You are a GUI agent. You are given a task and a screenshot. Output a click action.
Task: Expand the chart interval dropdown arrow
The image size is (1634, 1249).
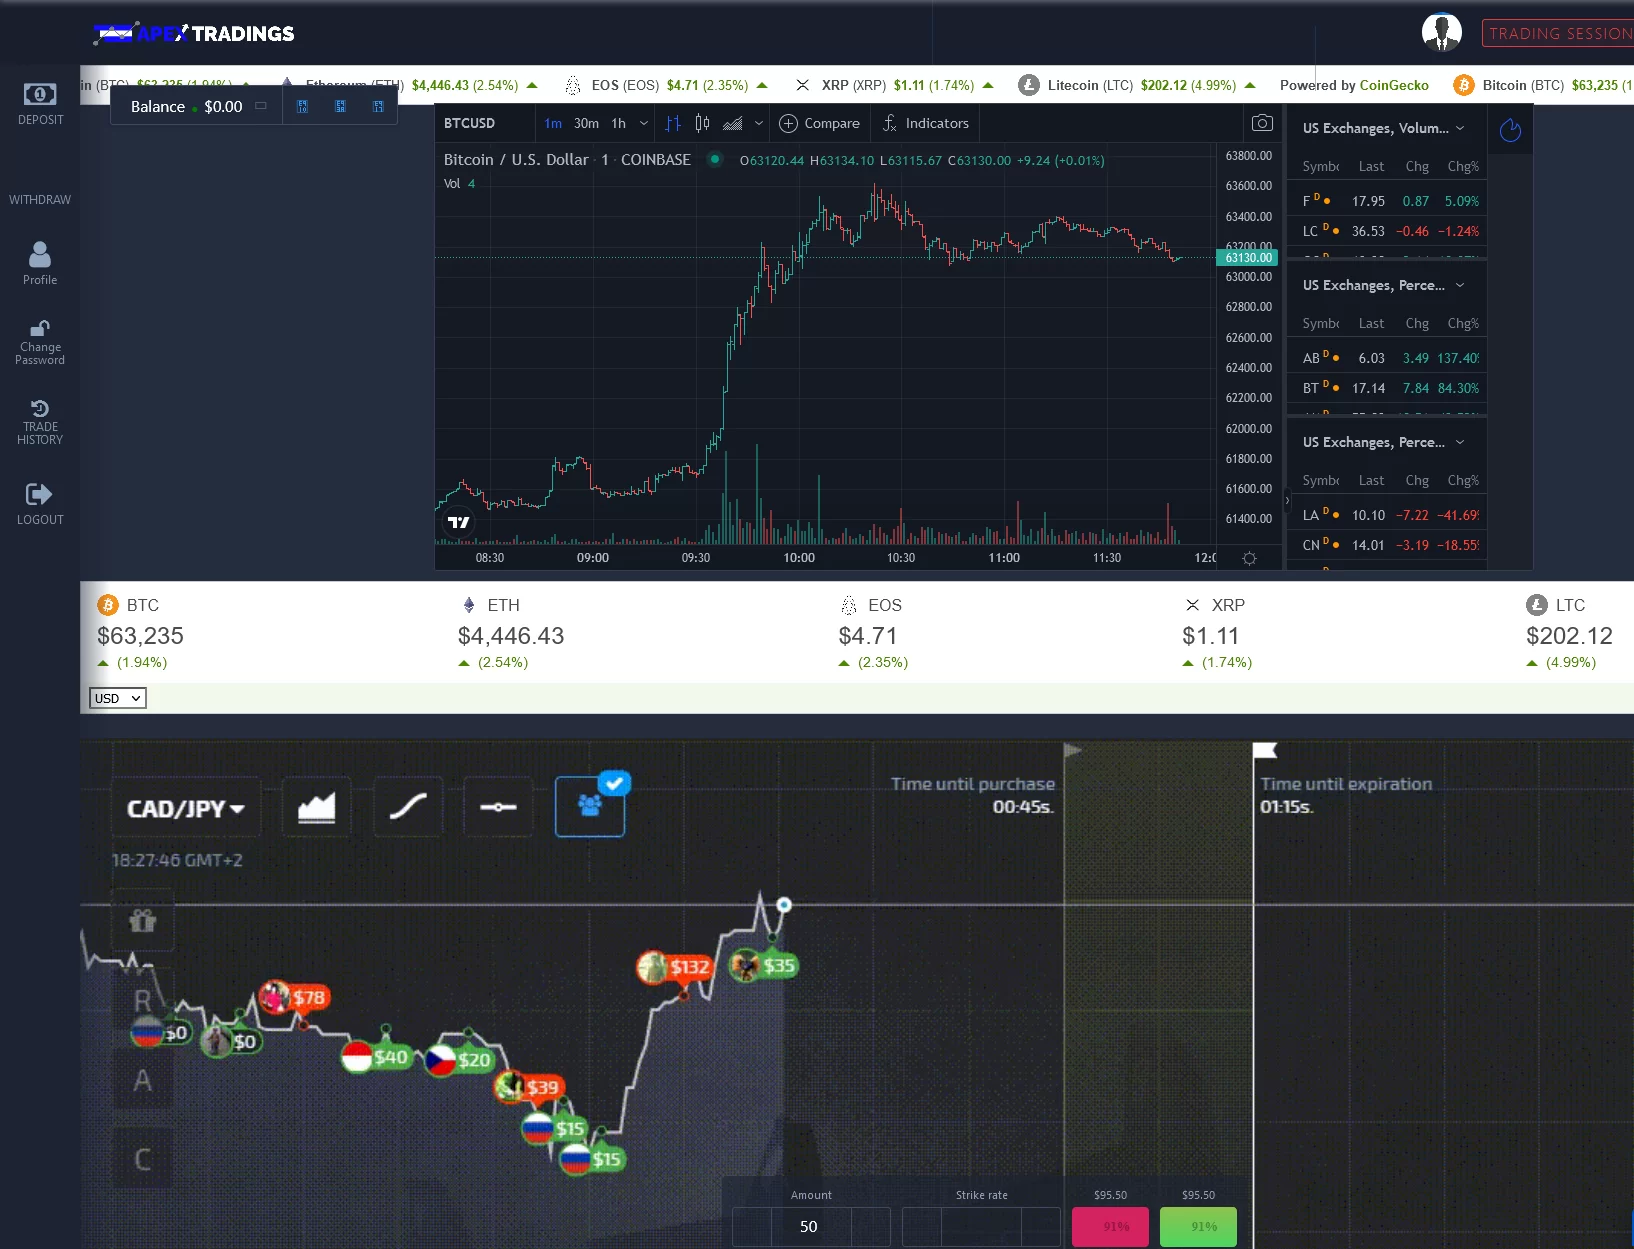pos(643,123)
